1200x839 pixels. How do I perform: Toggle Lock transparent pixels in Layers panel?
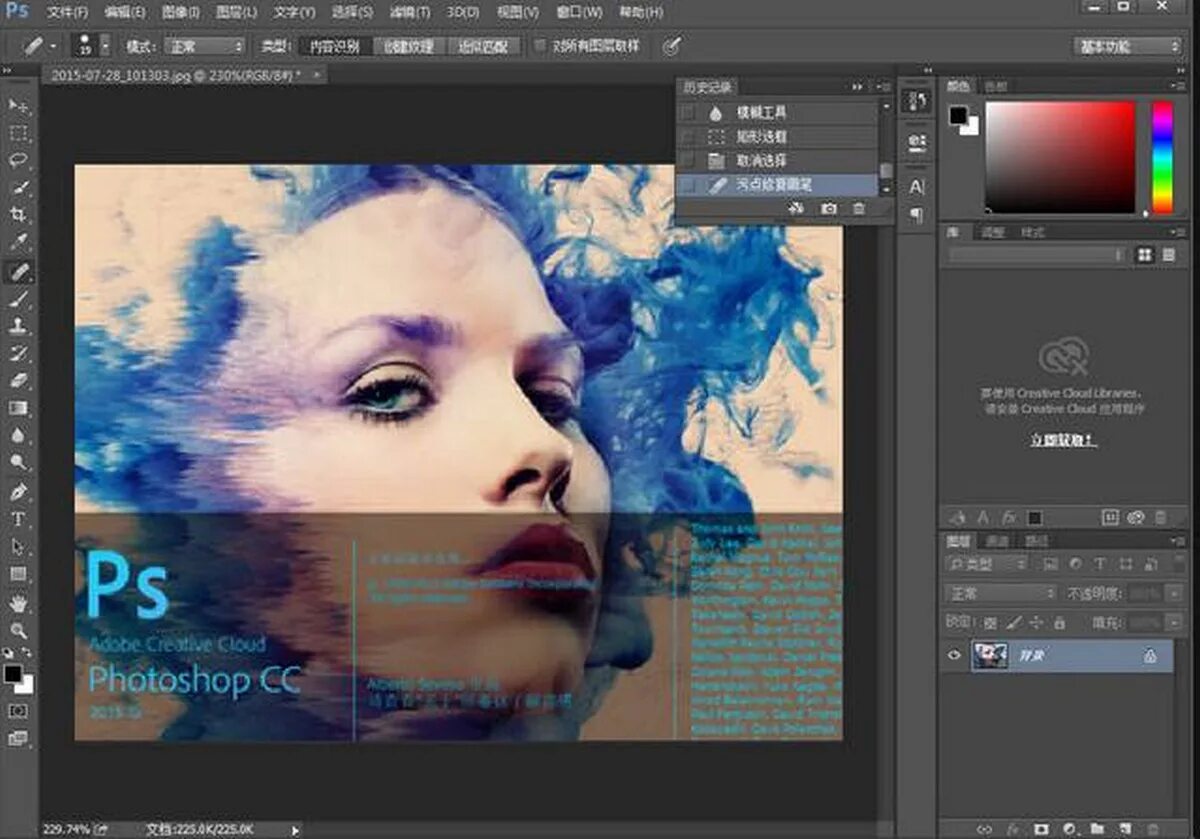click(990, 622)
